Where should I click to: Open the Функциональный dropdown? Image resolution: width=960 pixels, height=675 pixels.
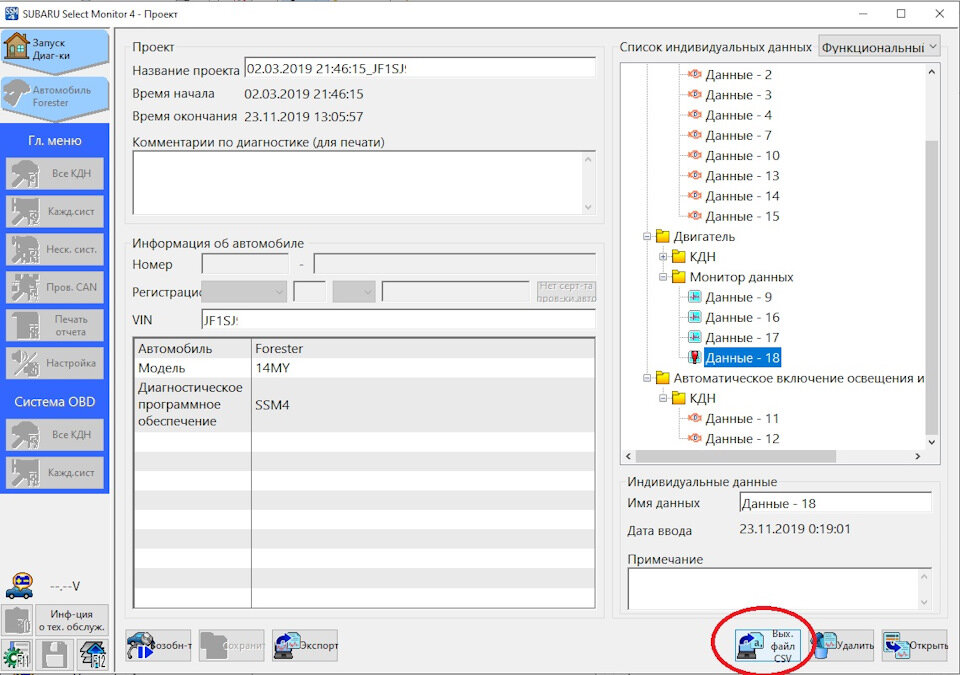pos(879,47)
